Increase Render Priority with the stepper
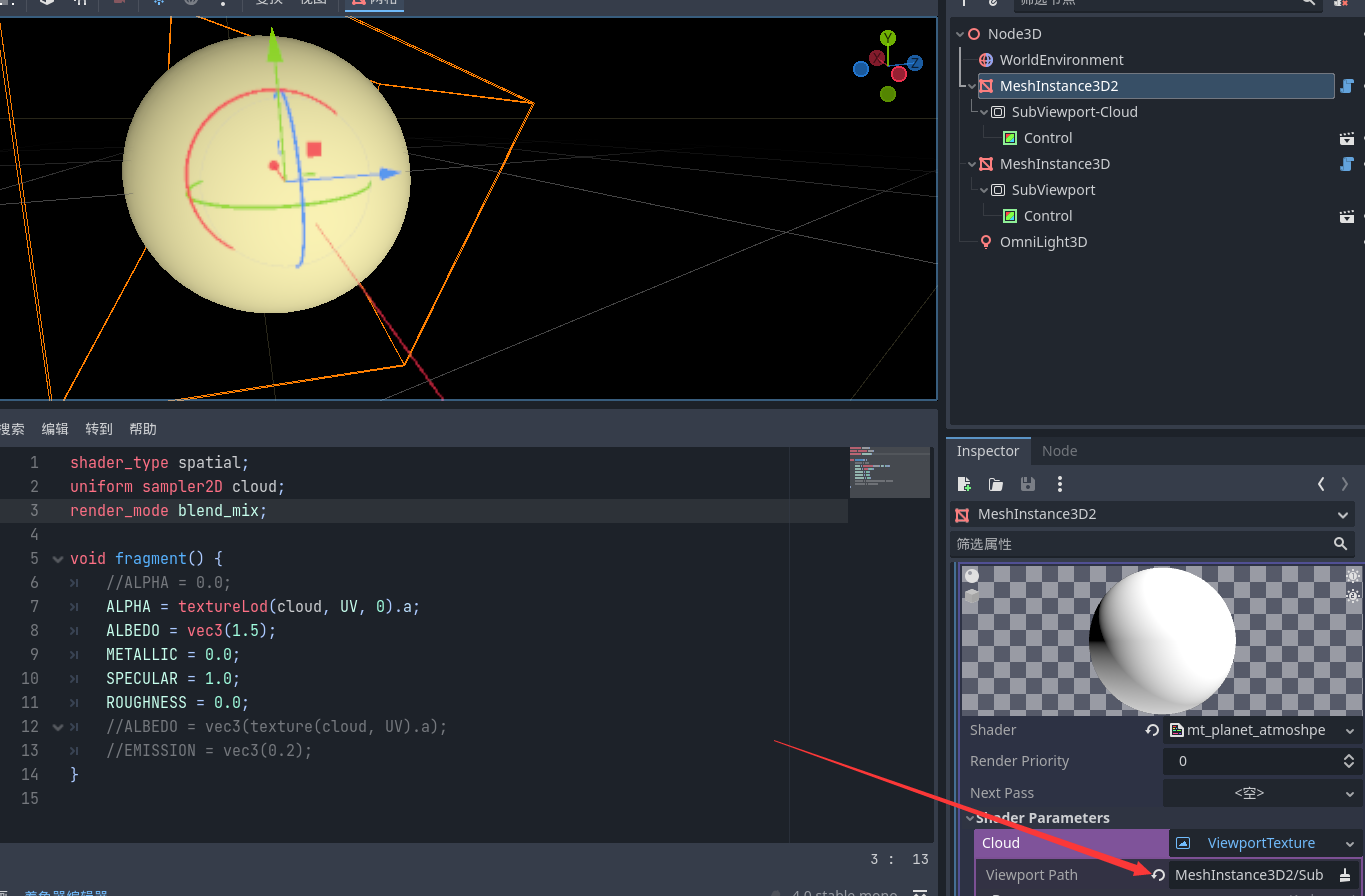1365x896 pixels. pos(1348,756)
